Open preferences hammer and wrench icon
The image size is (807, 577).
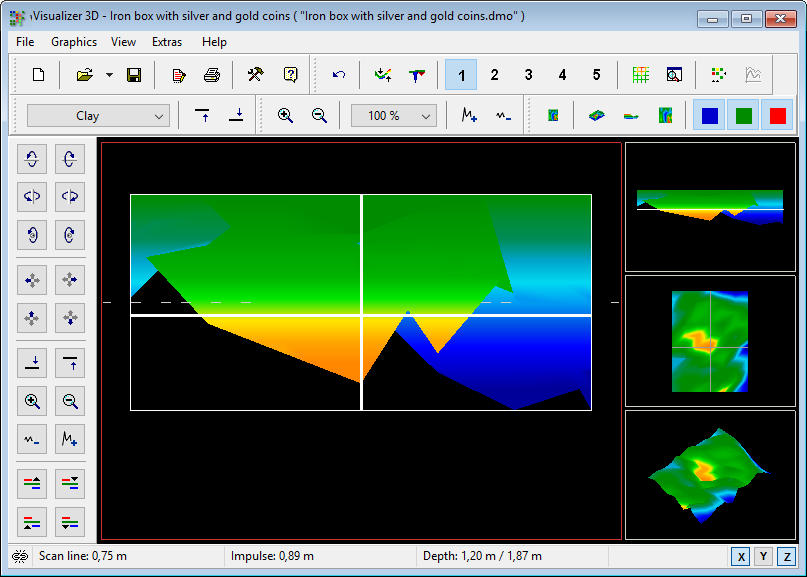click(x=255, y=75)
